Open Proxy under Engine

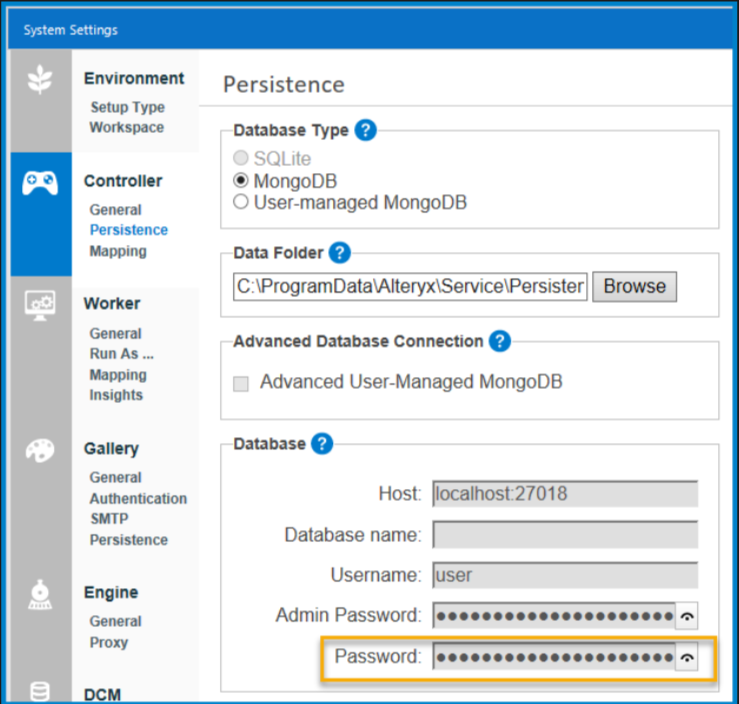108,642
